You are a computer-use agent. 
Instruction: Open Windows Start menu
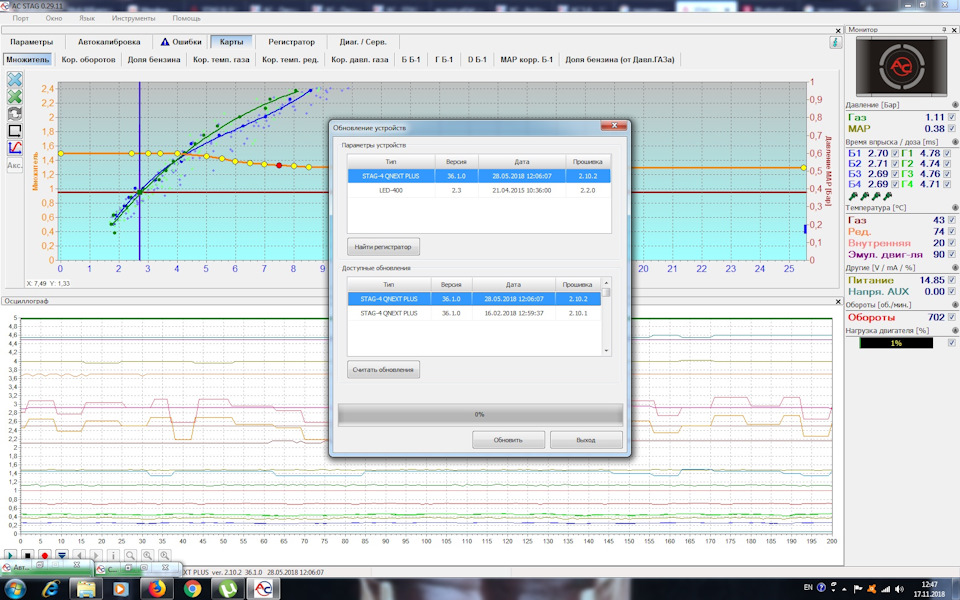15,589
